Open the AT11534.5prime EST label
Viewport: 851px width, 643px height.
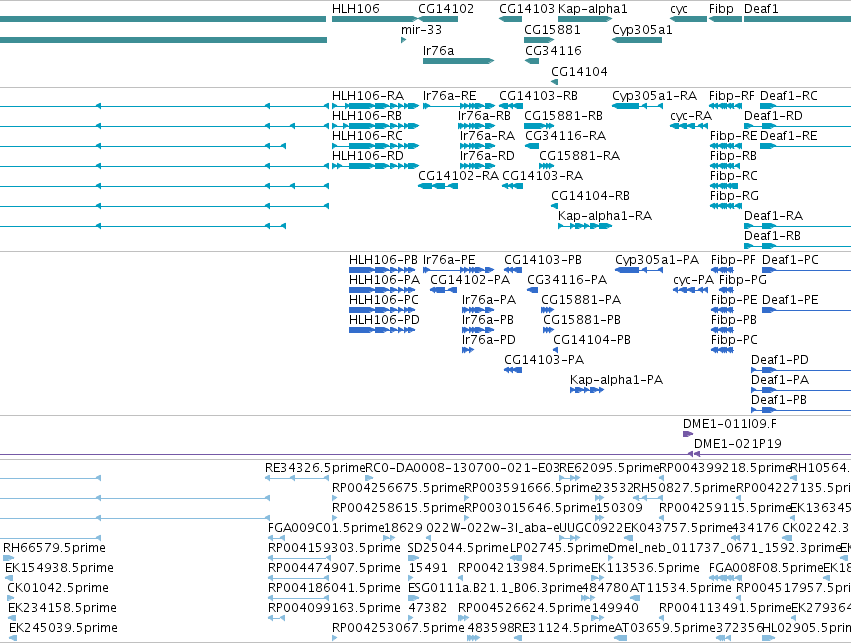pos(681,588)
